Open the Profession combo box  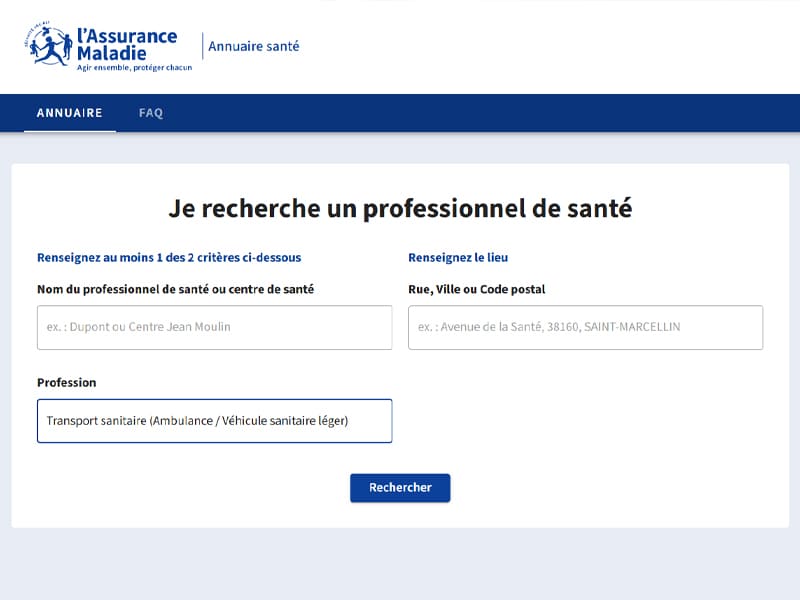[214, 421]
